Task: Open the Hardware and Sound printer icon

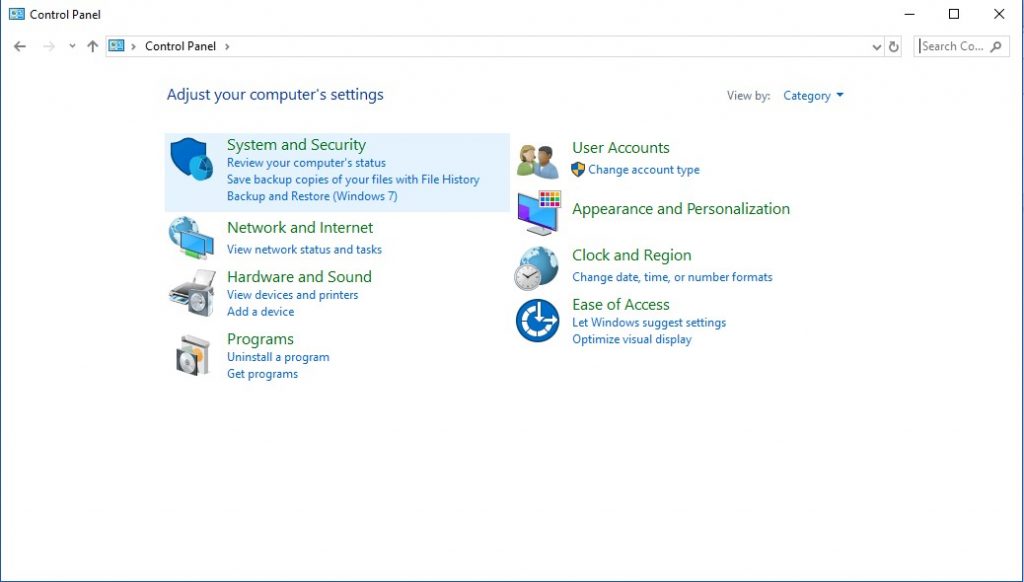Action: coord(192,293)
